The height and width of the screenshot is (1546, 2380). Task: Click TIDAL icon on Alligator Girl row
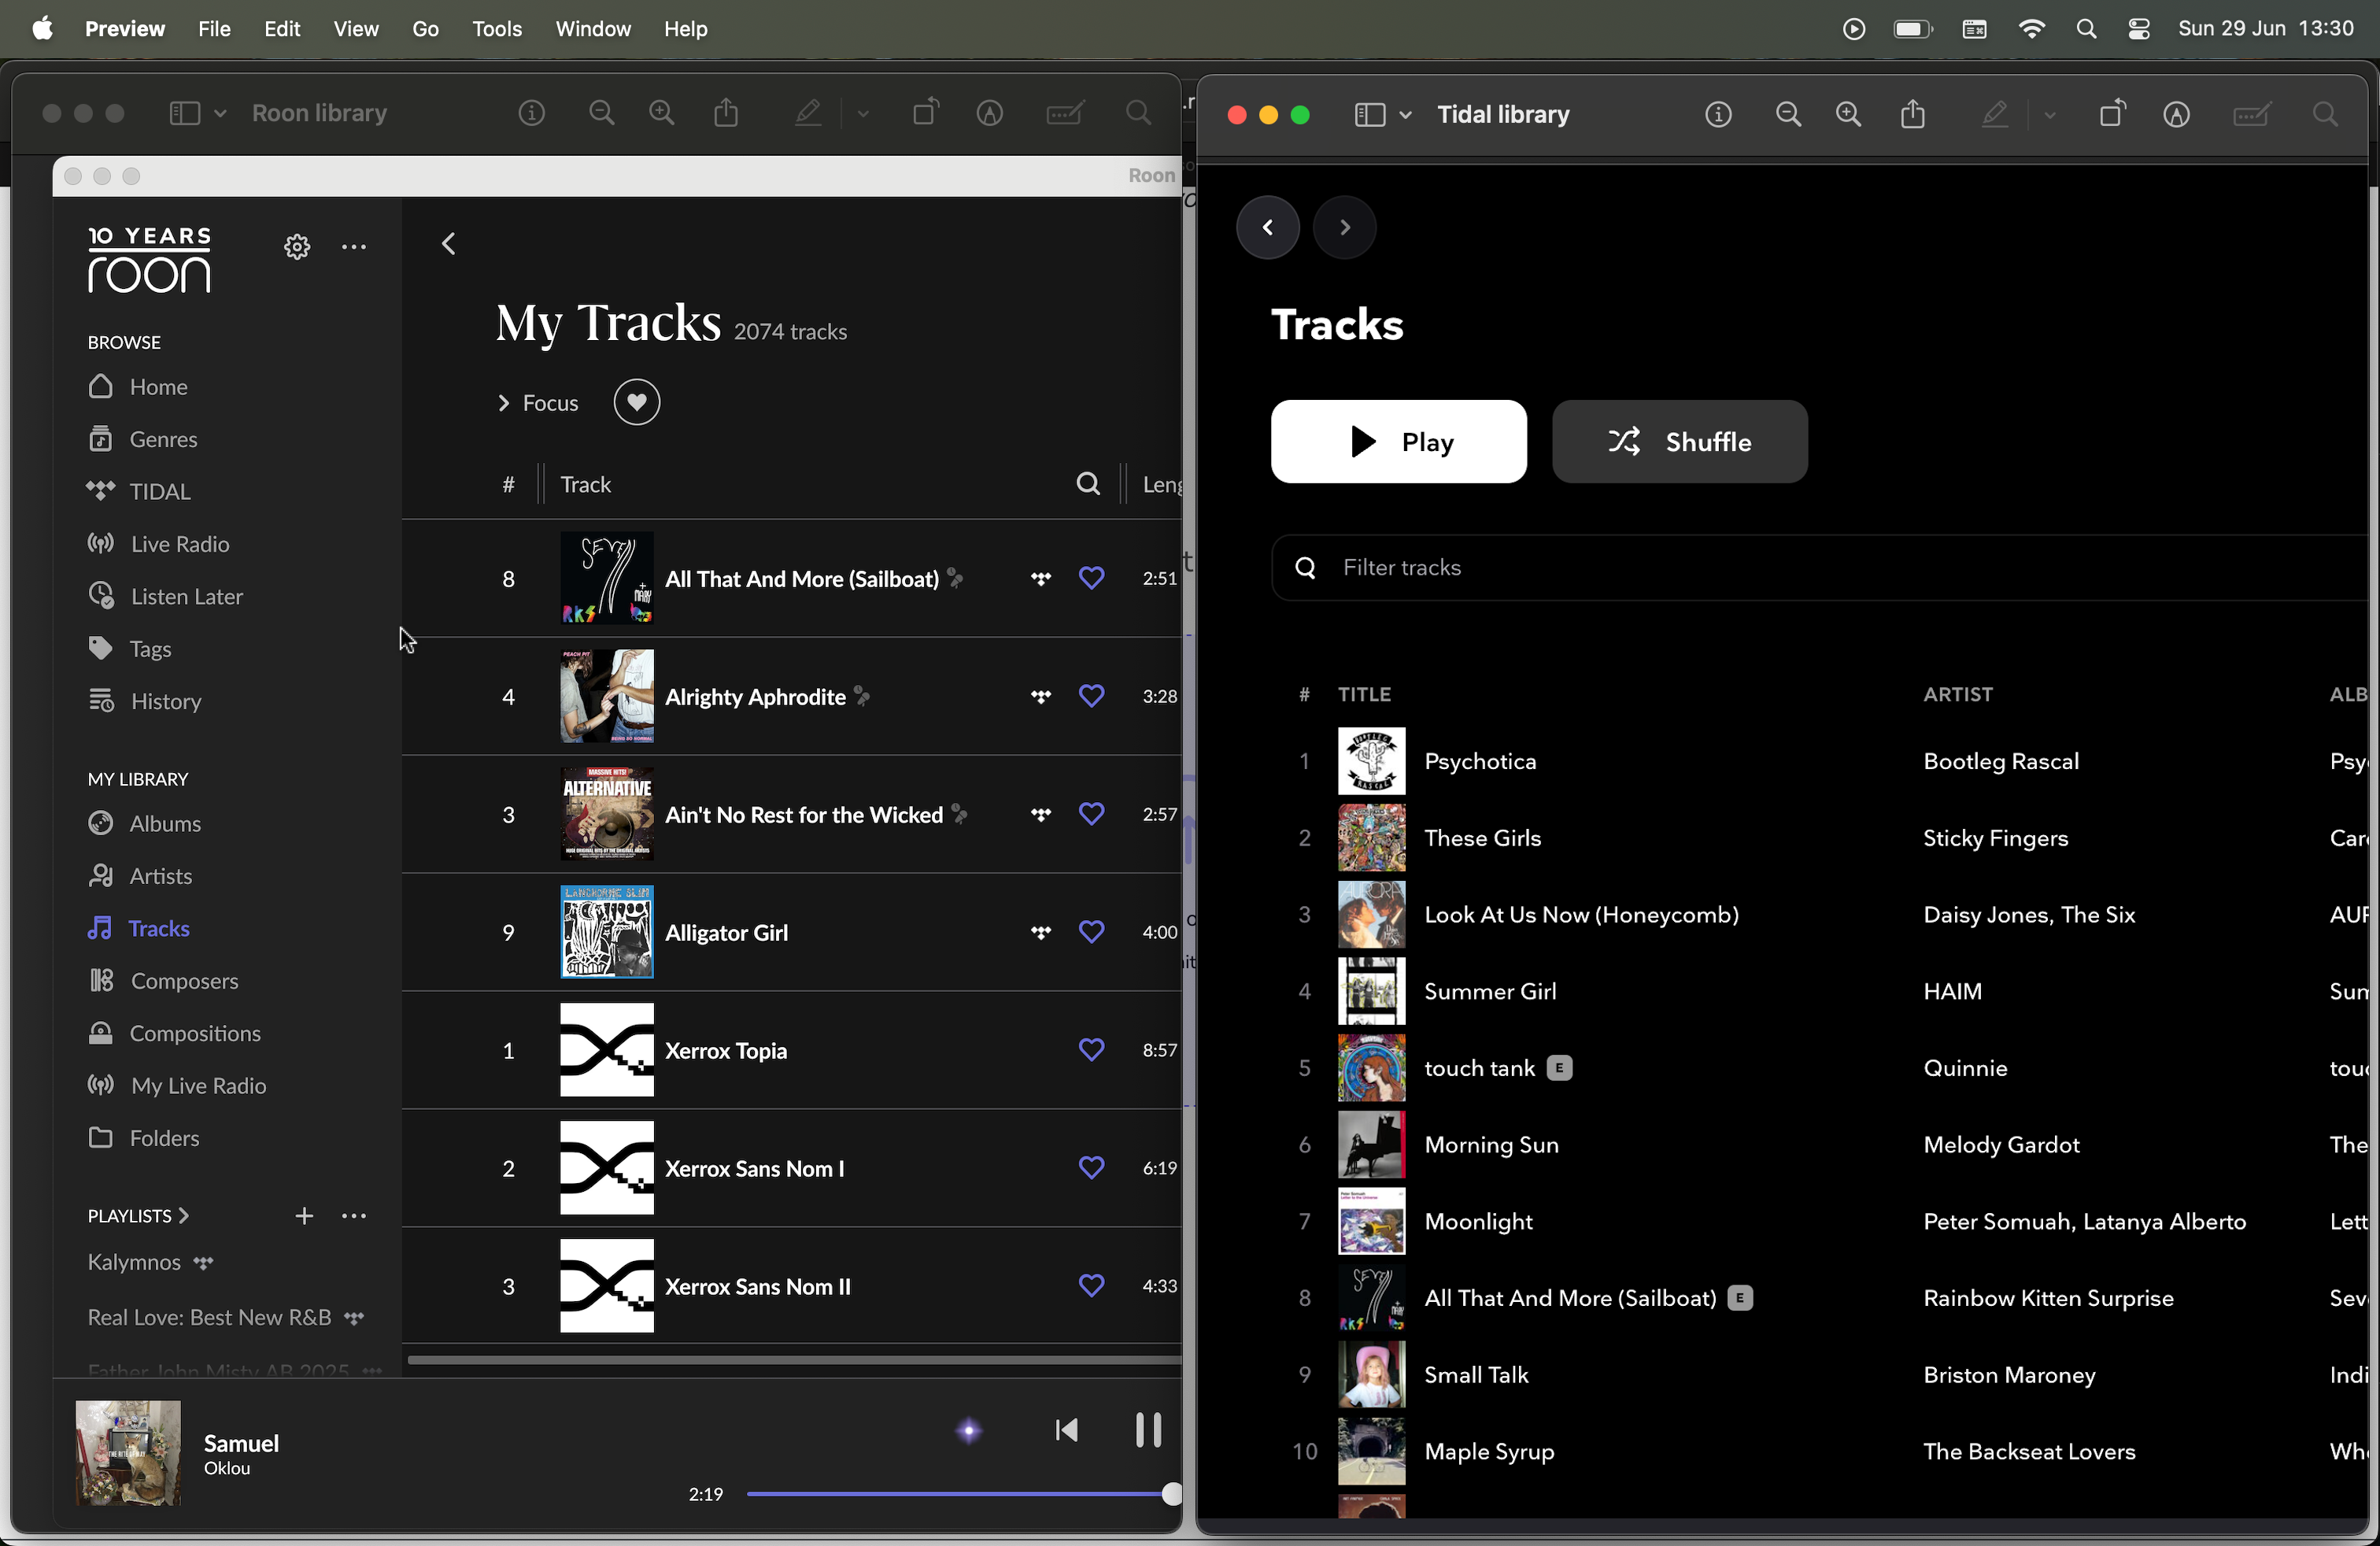[x=1041, y=932]
